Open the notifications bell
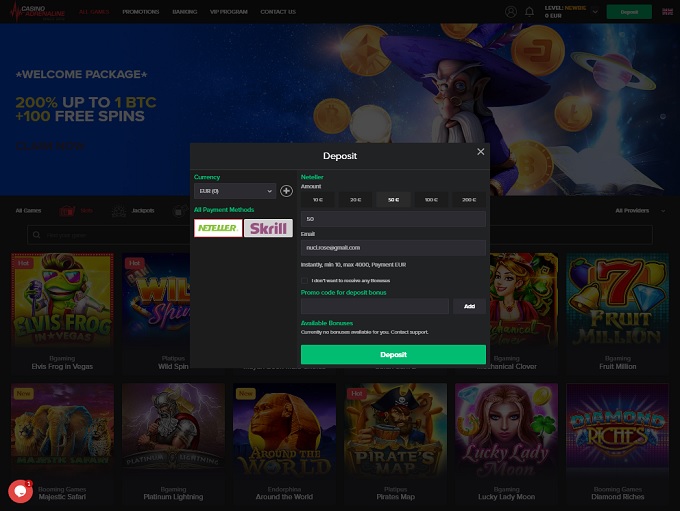The height and width of the screenshot is (511, 680). 529,12
